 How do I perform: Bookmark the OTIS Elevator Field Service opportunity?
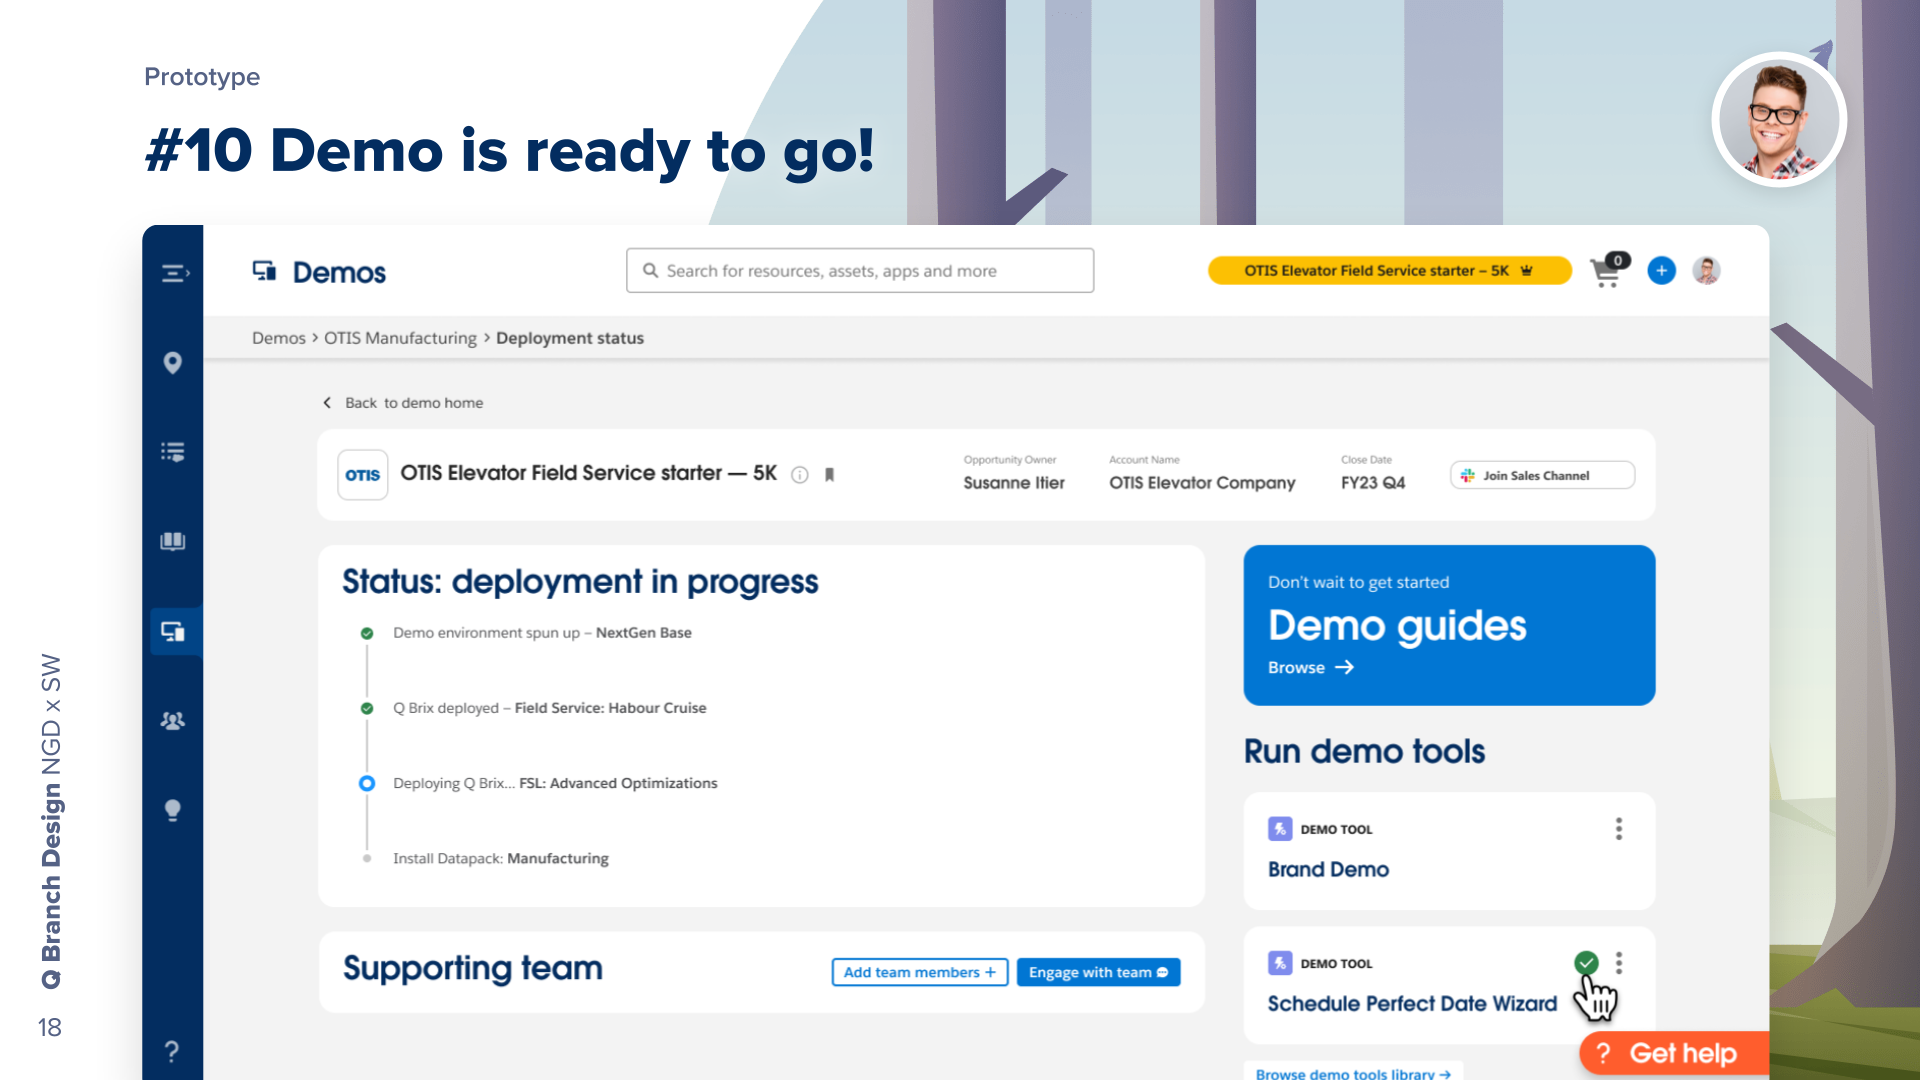829,475
